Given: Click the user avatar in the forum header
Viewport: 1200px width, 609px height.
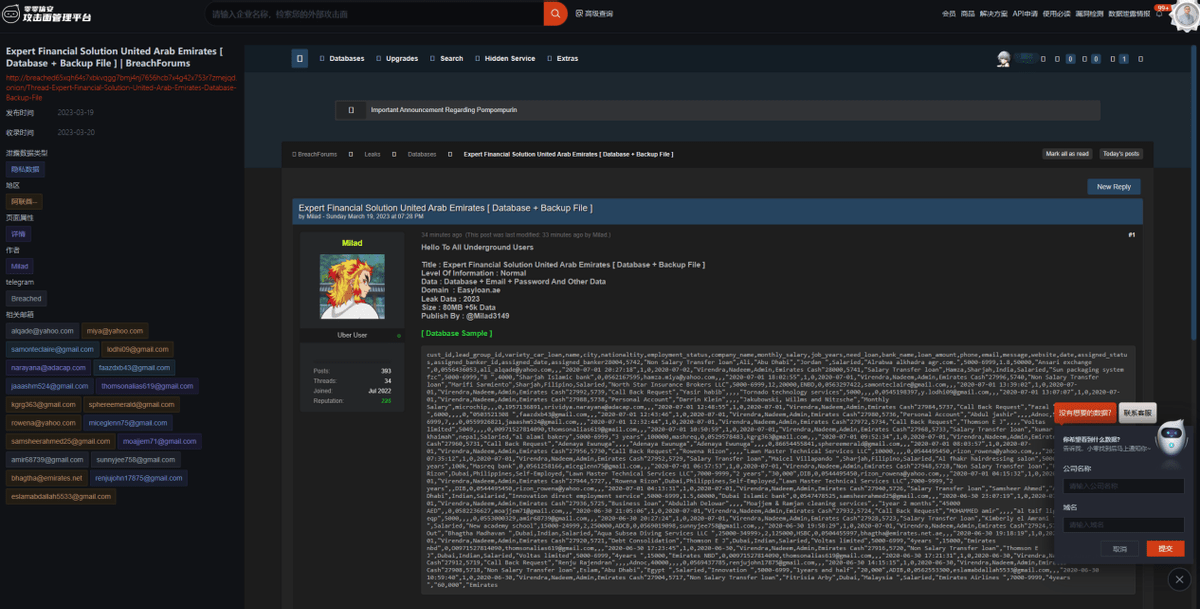Looking at the screenshot, I should (1003, 59).
